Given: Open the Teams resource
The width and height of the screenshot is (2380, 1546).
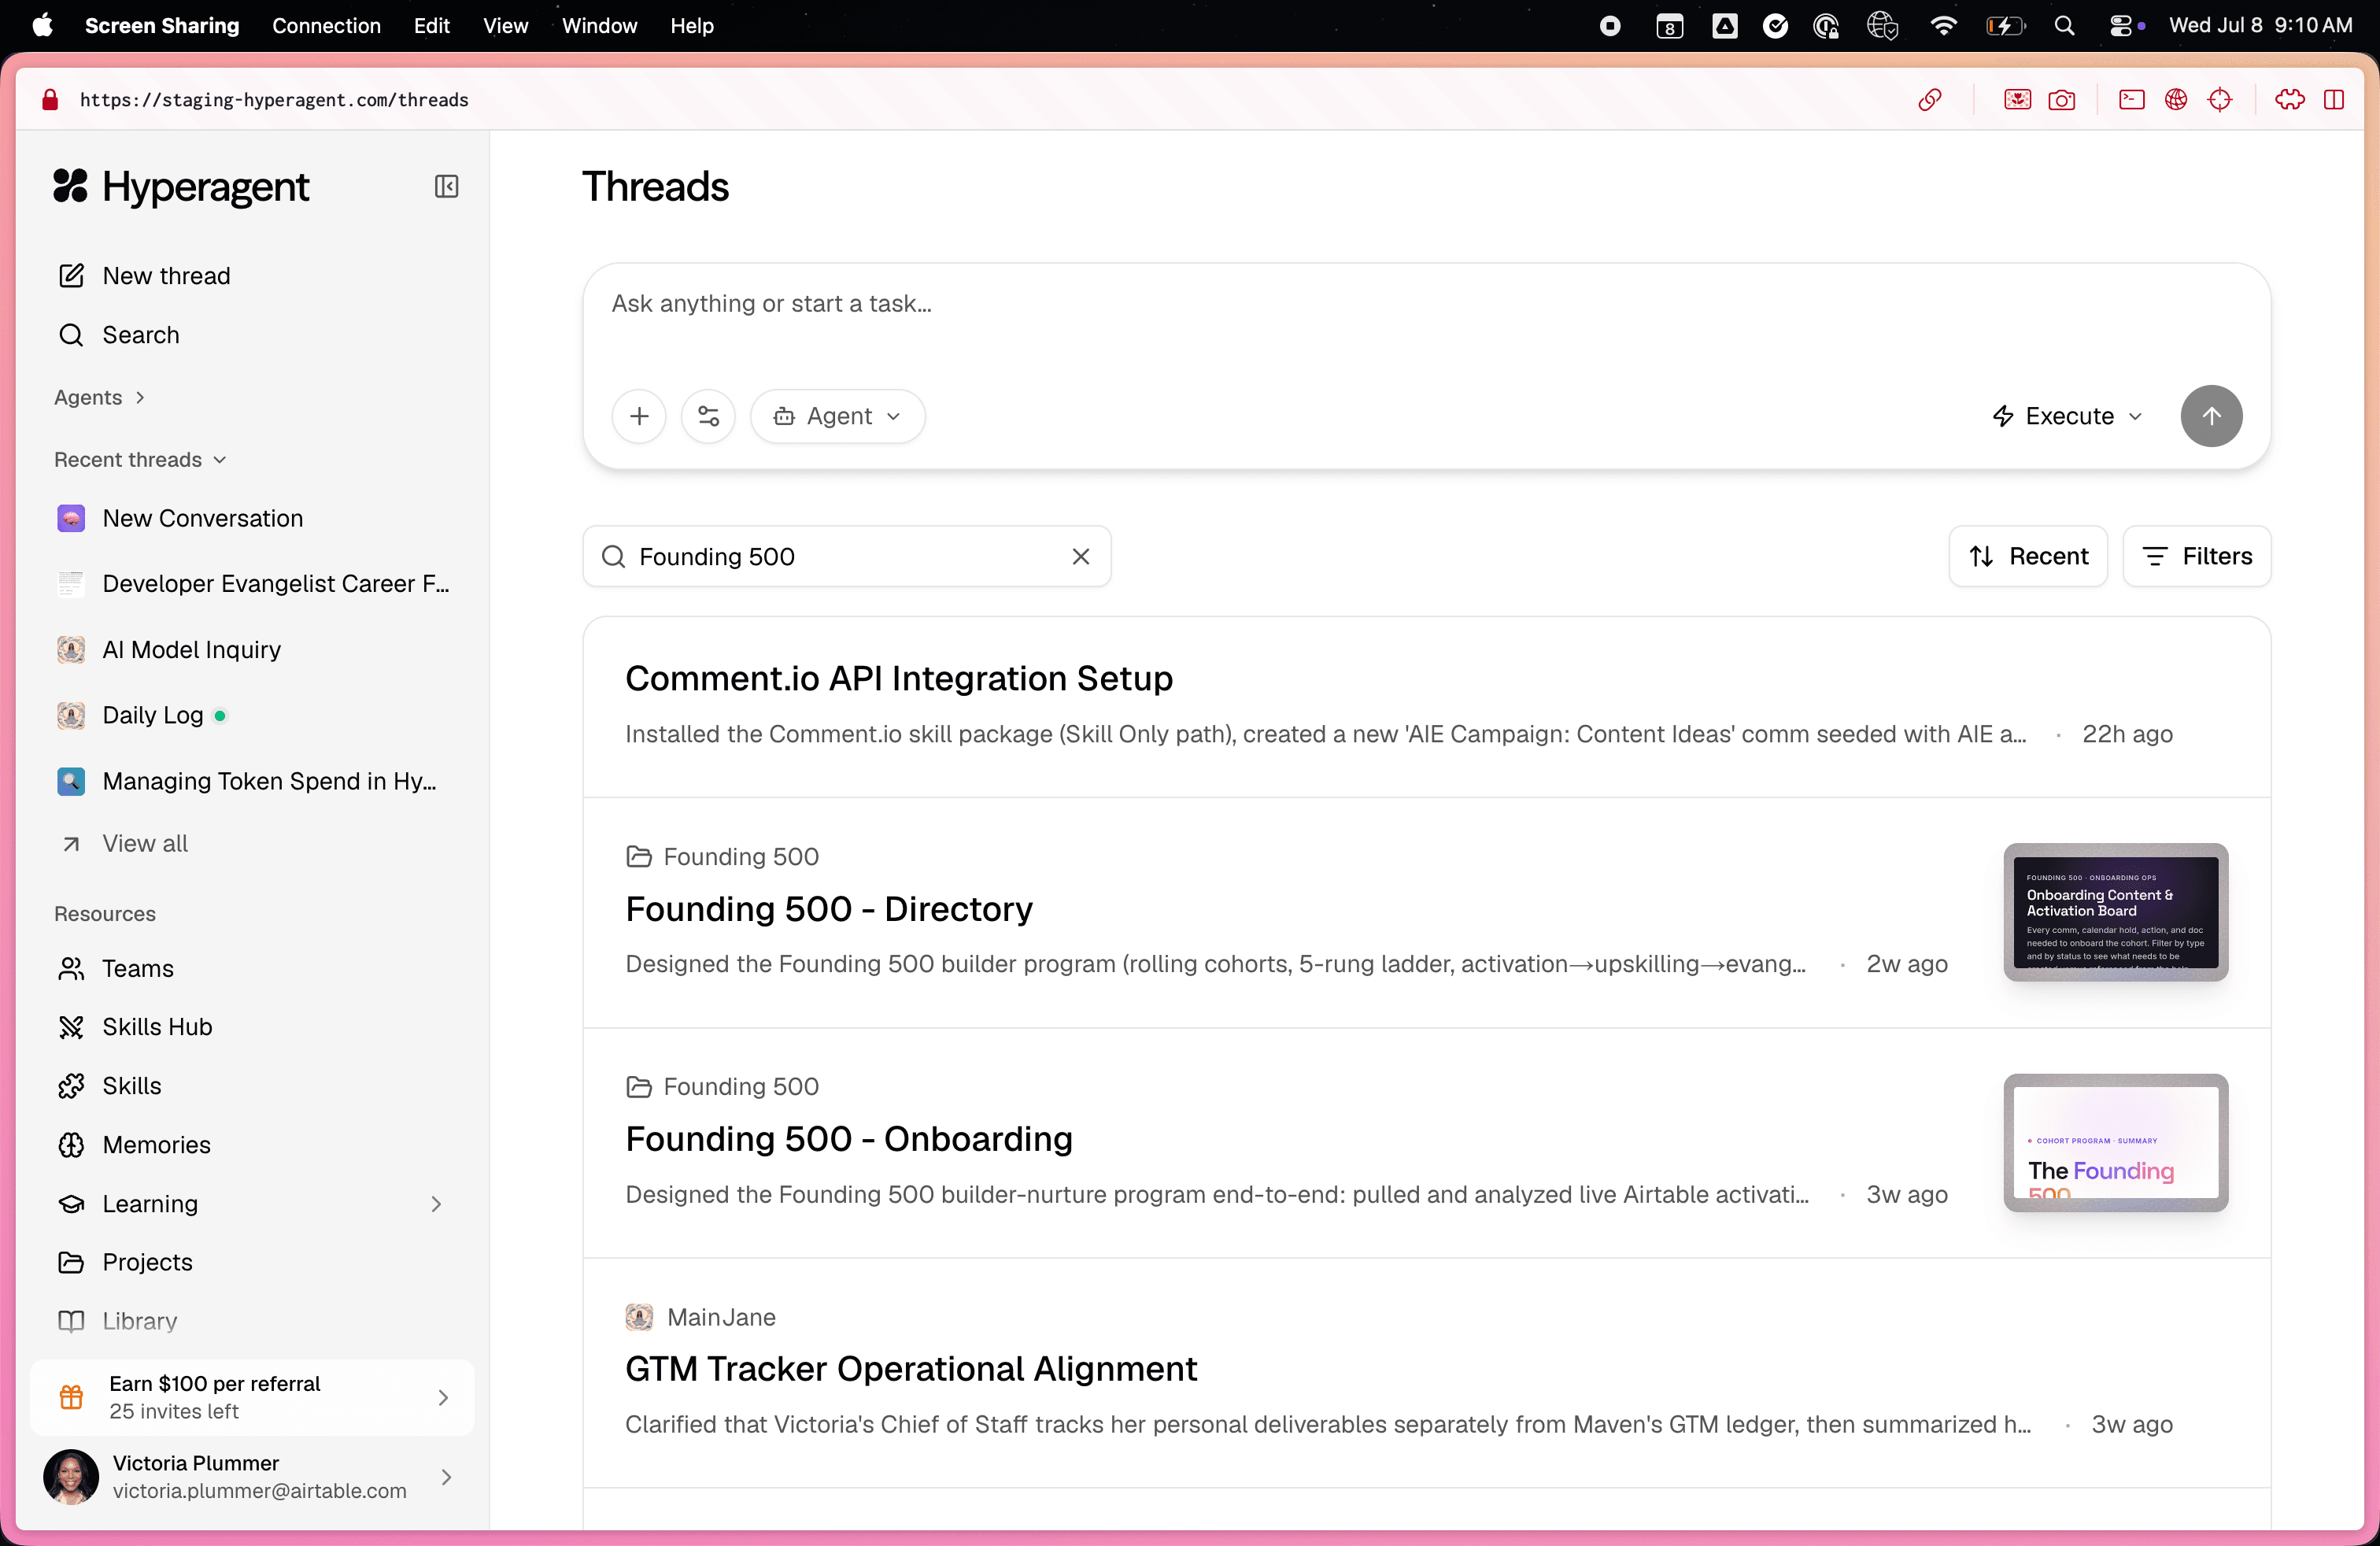Looking at the screenshot, I should (252, 968).
